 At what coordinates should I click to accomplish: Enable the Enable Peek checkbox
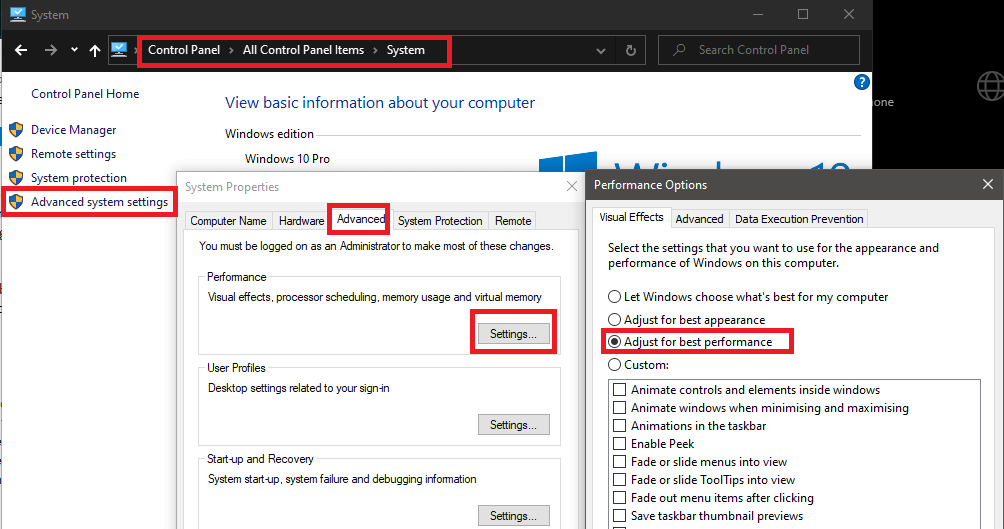[x=619, y=443]
